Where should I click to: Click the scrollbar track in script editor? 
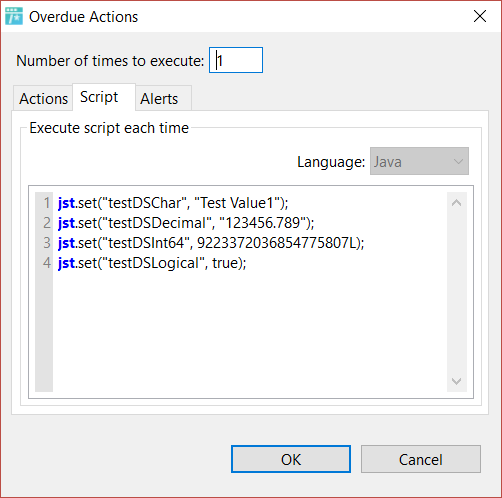[456, 292]
